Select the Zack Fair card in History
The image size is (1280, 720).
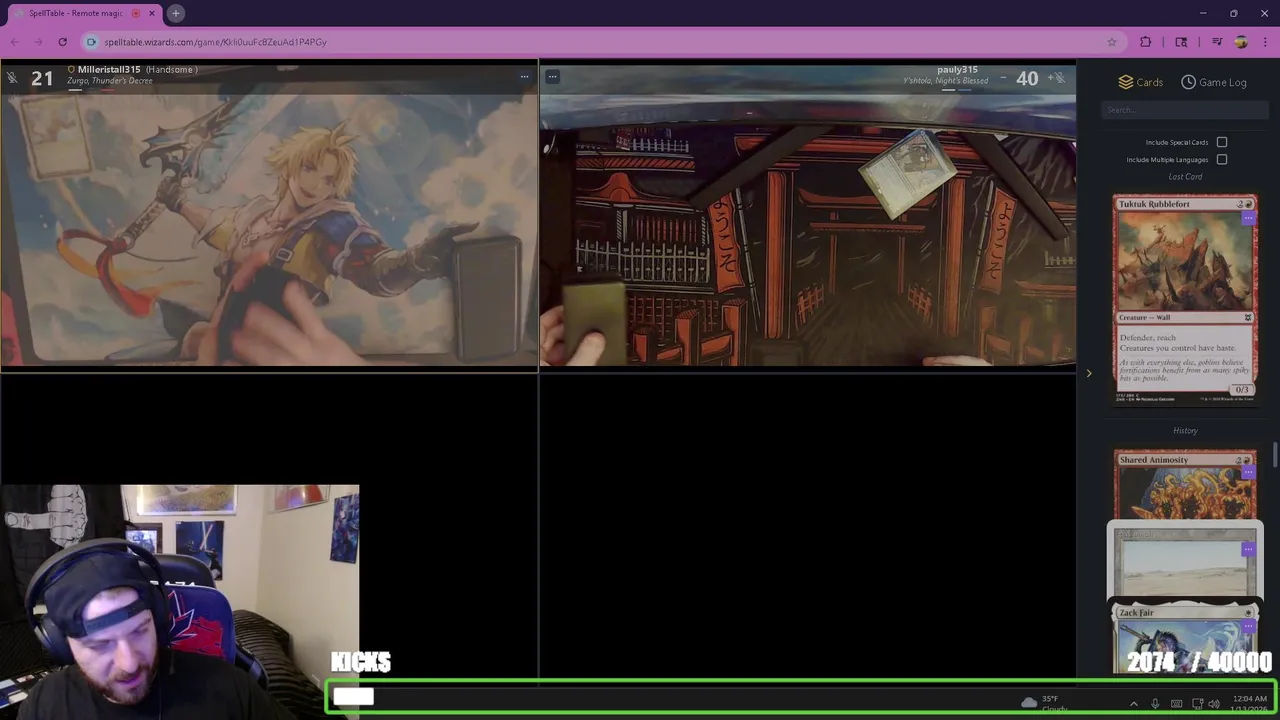(x=1185, y=638)
